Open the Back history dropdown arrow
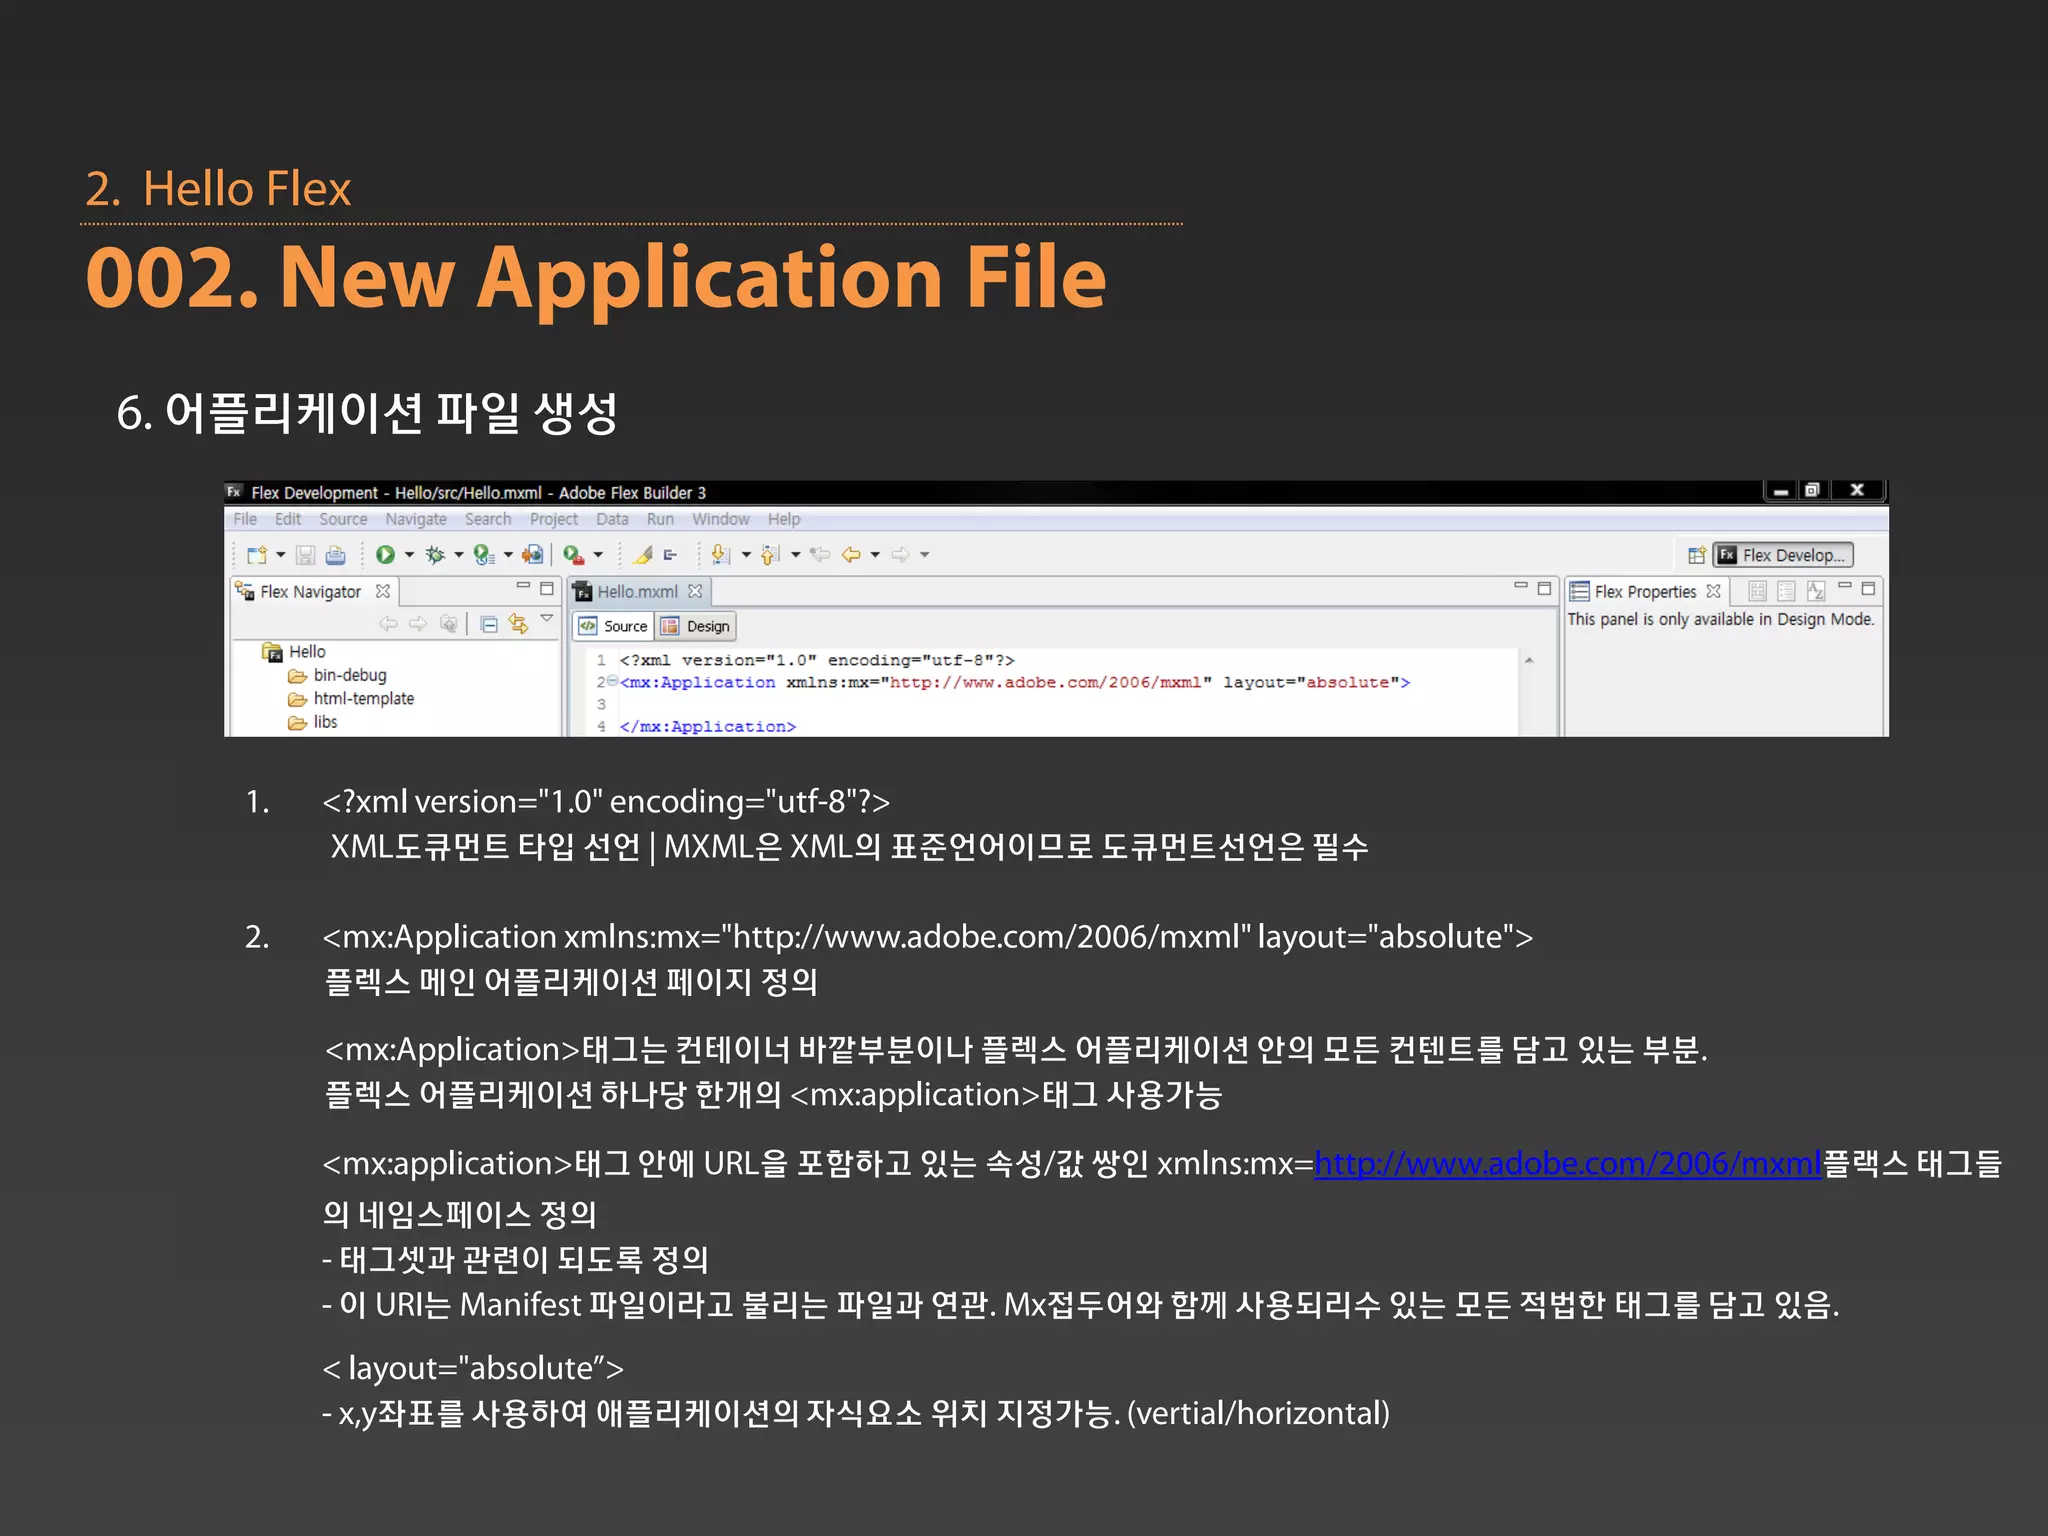This screenshot has width=2048, height=1536. coord(875,555)
